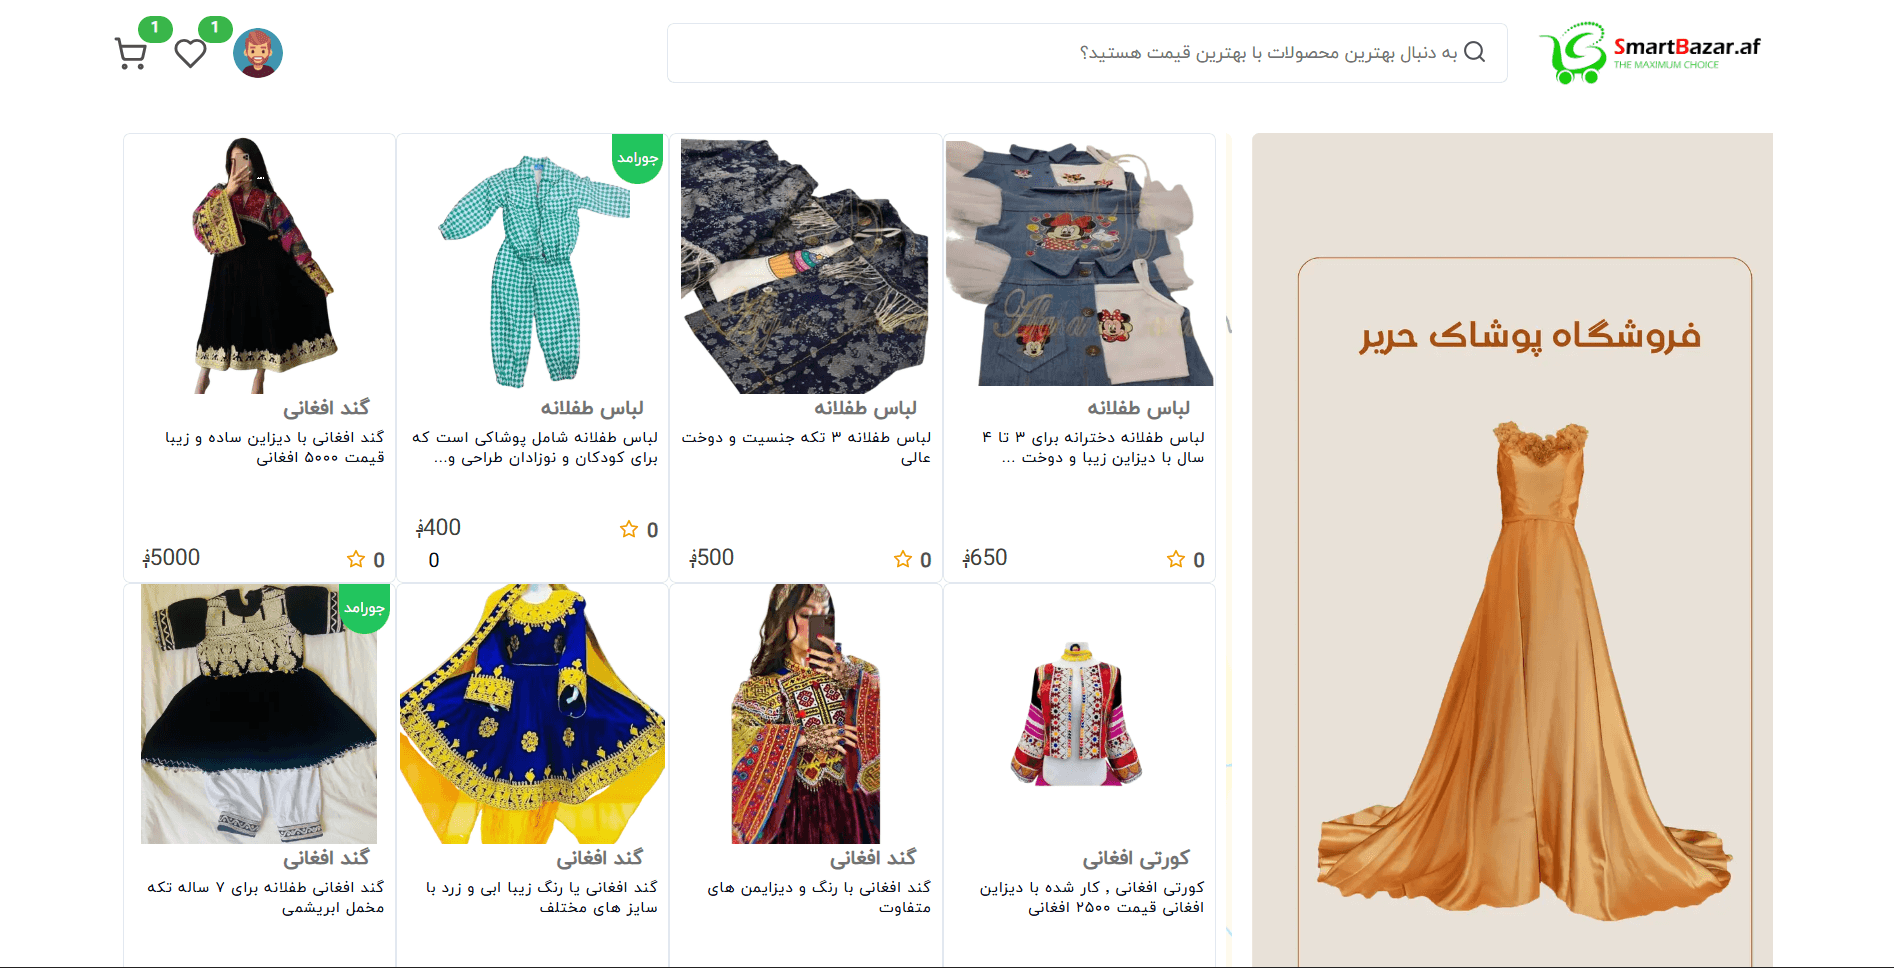The width and height of the screenshot is (1894, 968).
Task: Click the rating star on the 5000 Afghani dress
Action: tap(356, 559)
